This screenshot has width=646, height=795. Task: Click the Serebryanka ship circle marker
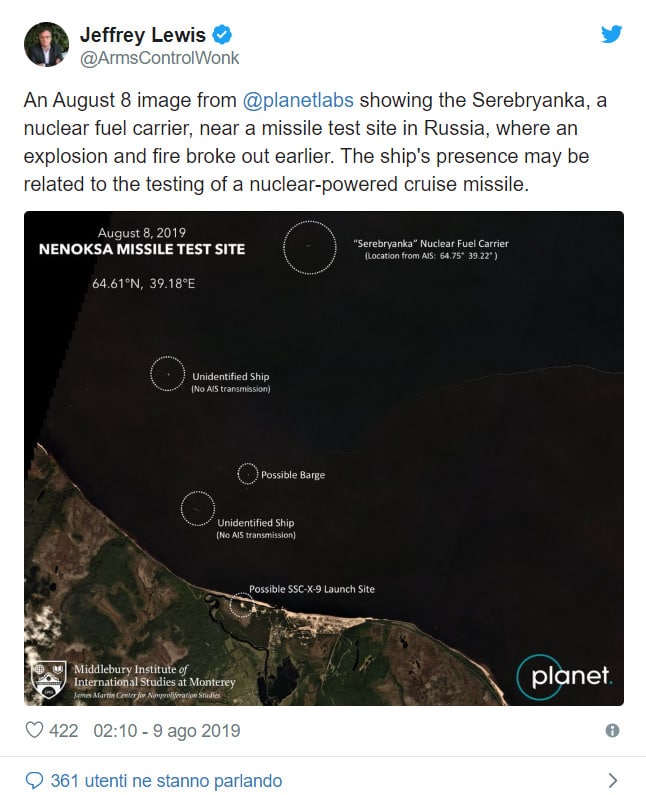309,247
